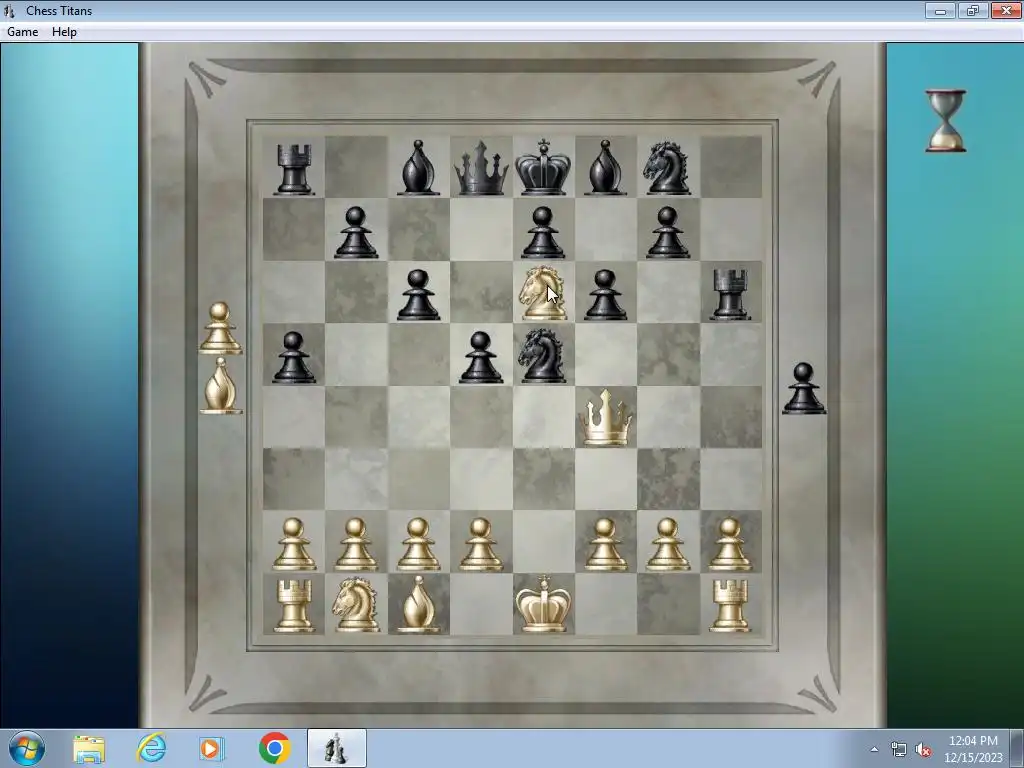Select the black pawn on c6

click(x=418, y=295)
